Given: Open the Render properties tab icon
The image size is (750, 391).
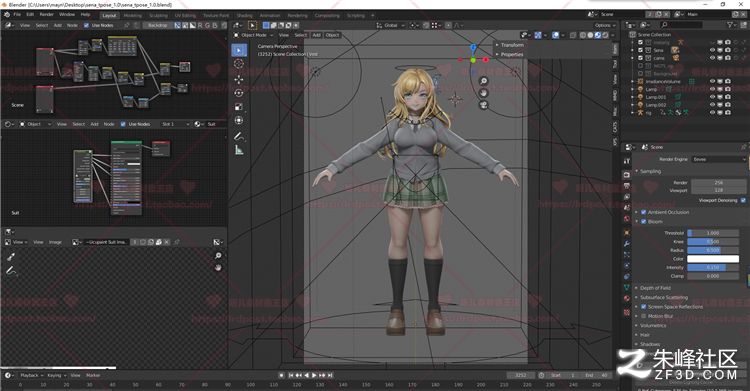Looking at the screenshot, I should (x=627, y=175).
